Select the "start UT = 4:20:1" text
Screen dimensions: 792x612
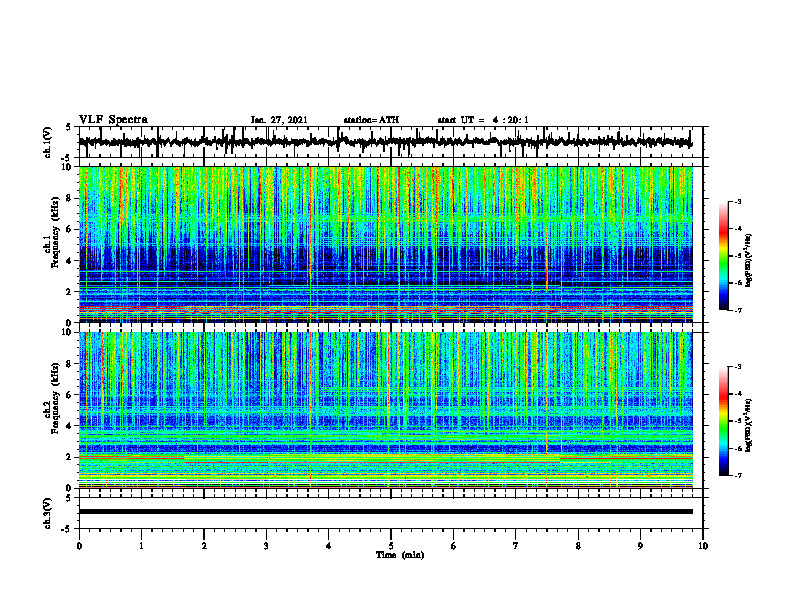tap(483, 120)
